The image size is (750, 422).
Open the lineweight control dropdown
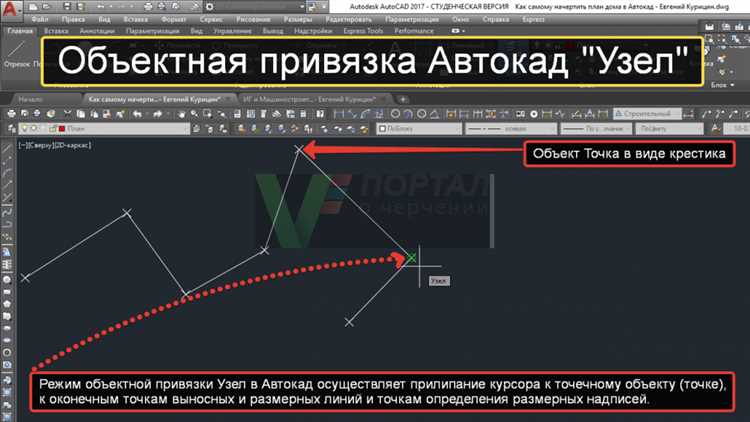point(596,129)
